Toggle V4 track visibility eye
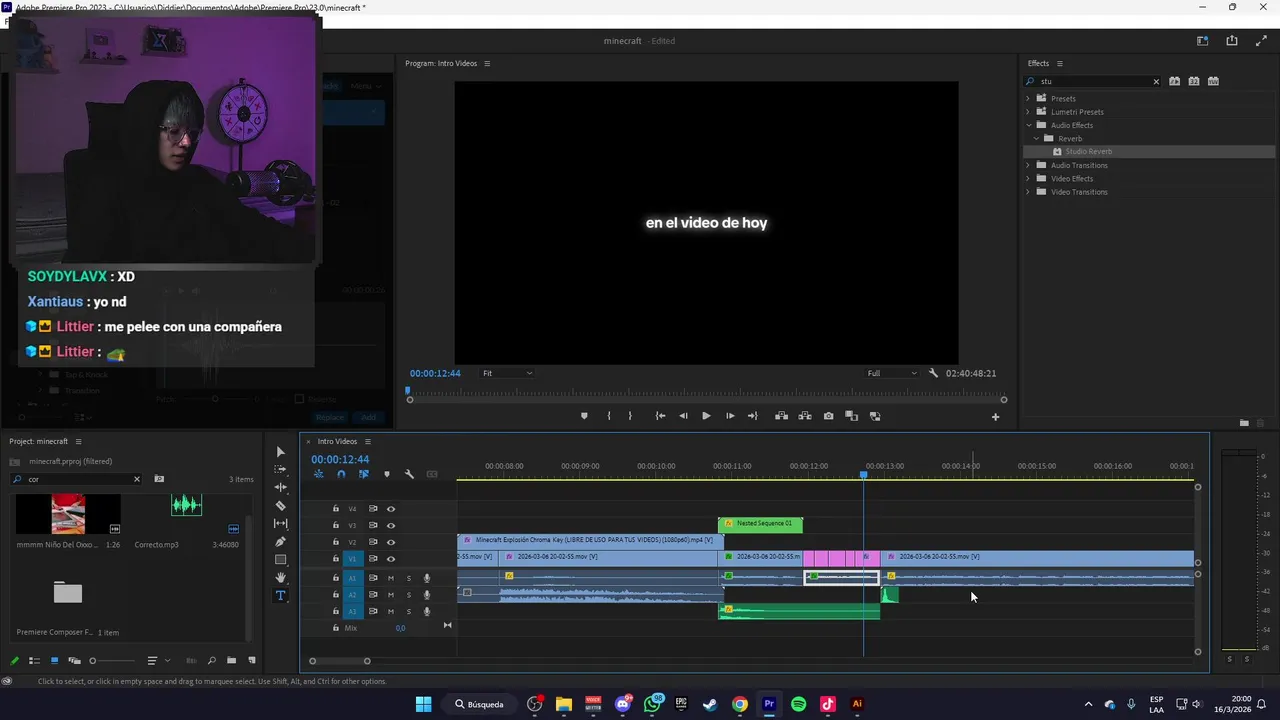The height and width of the screenshot is (720, 1280). (x=391, y=509)
